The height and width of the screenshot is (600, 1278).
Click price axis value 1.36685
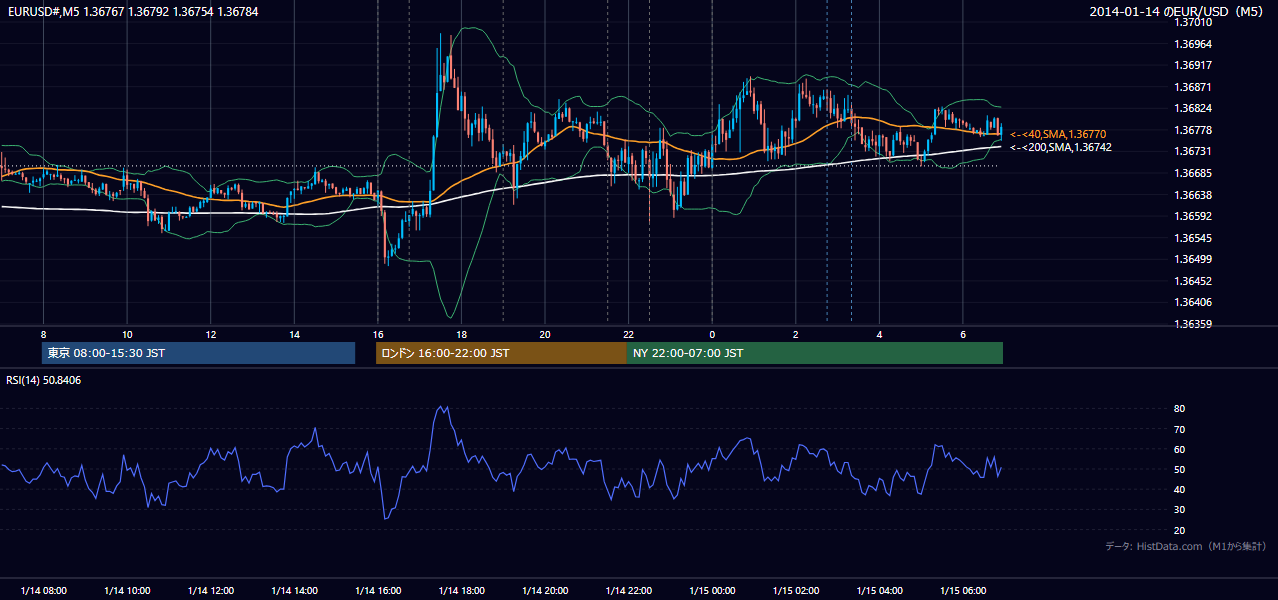pyautogui.click(x=1193, y=173)
